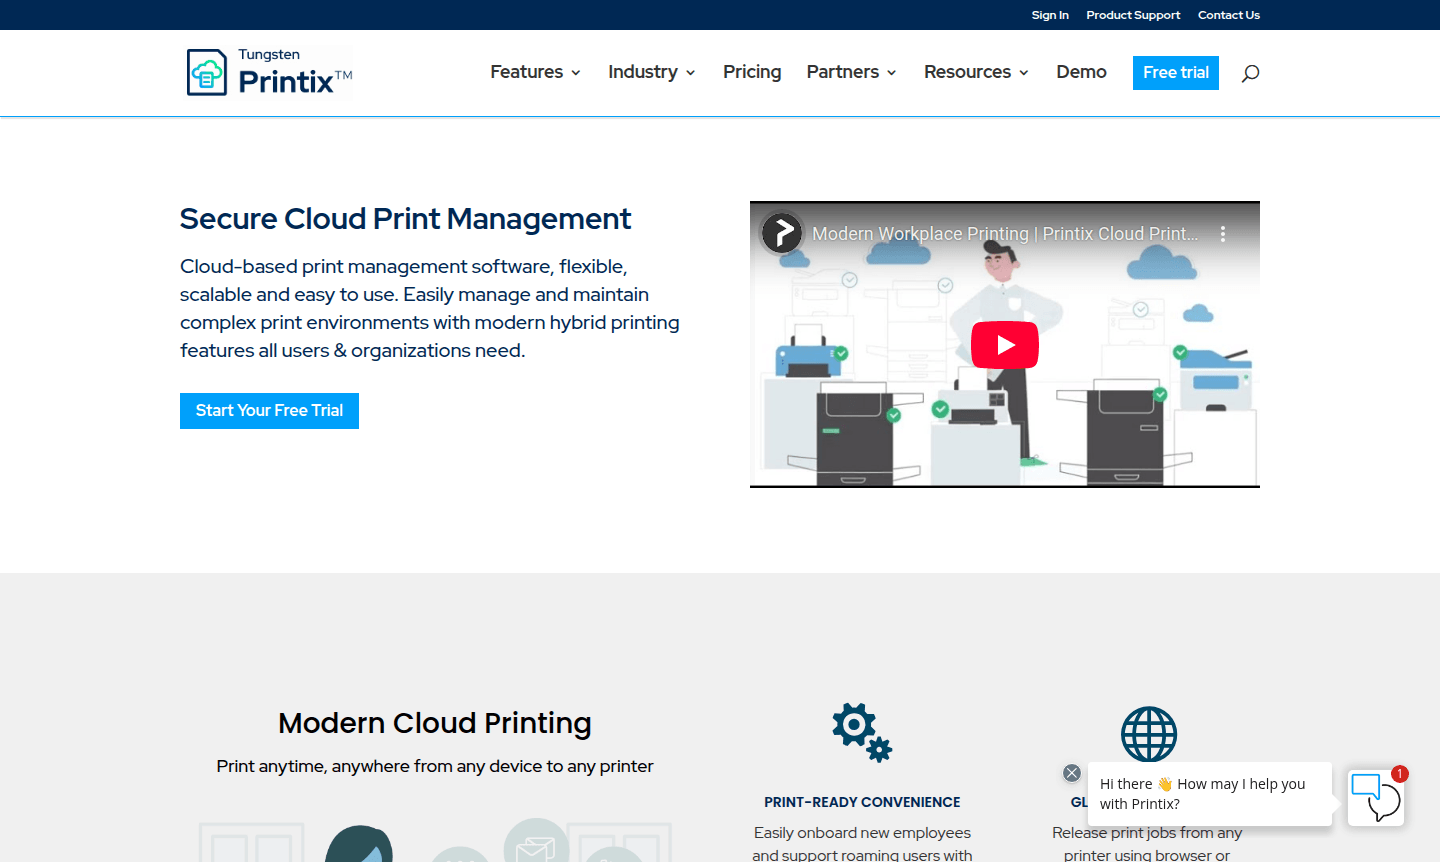Click the Printix channel avatar on the video
The width and height of the screenshot is (1440, 862).
pos(782,232)
